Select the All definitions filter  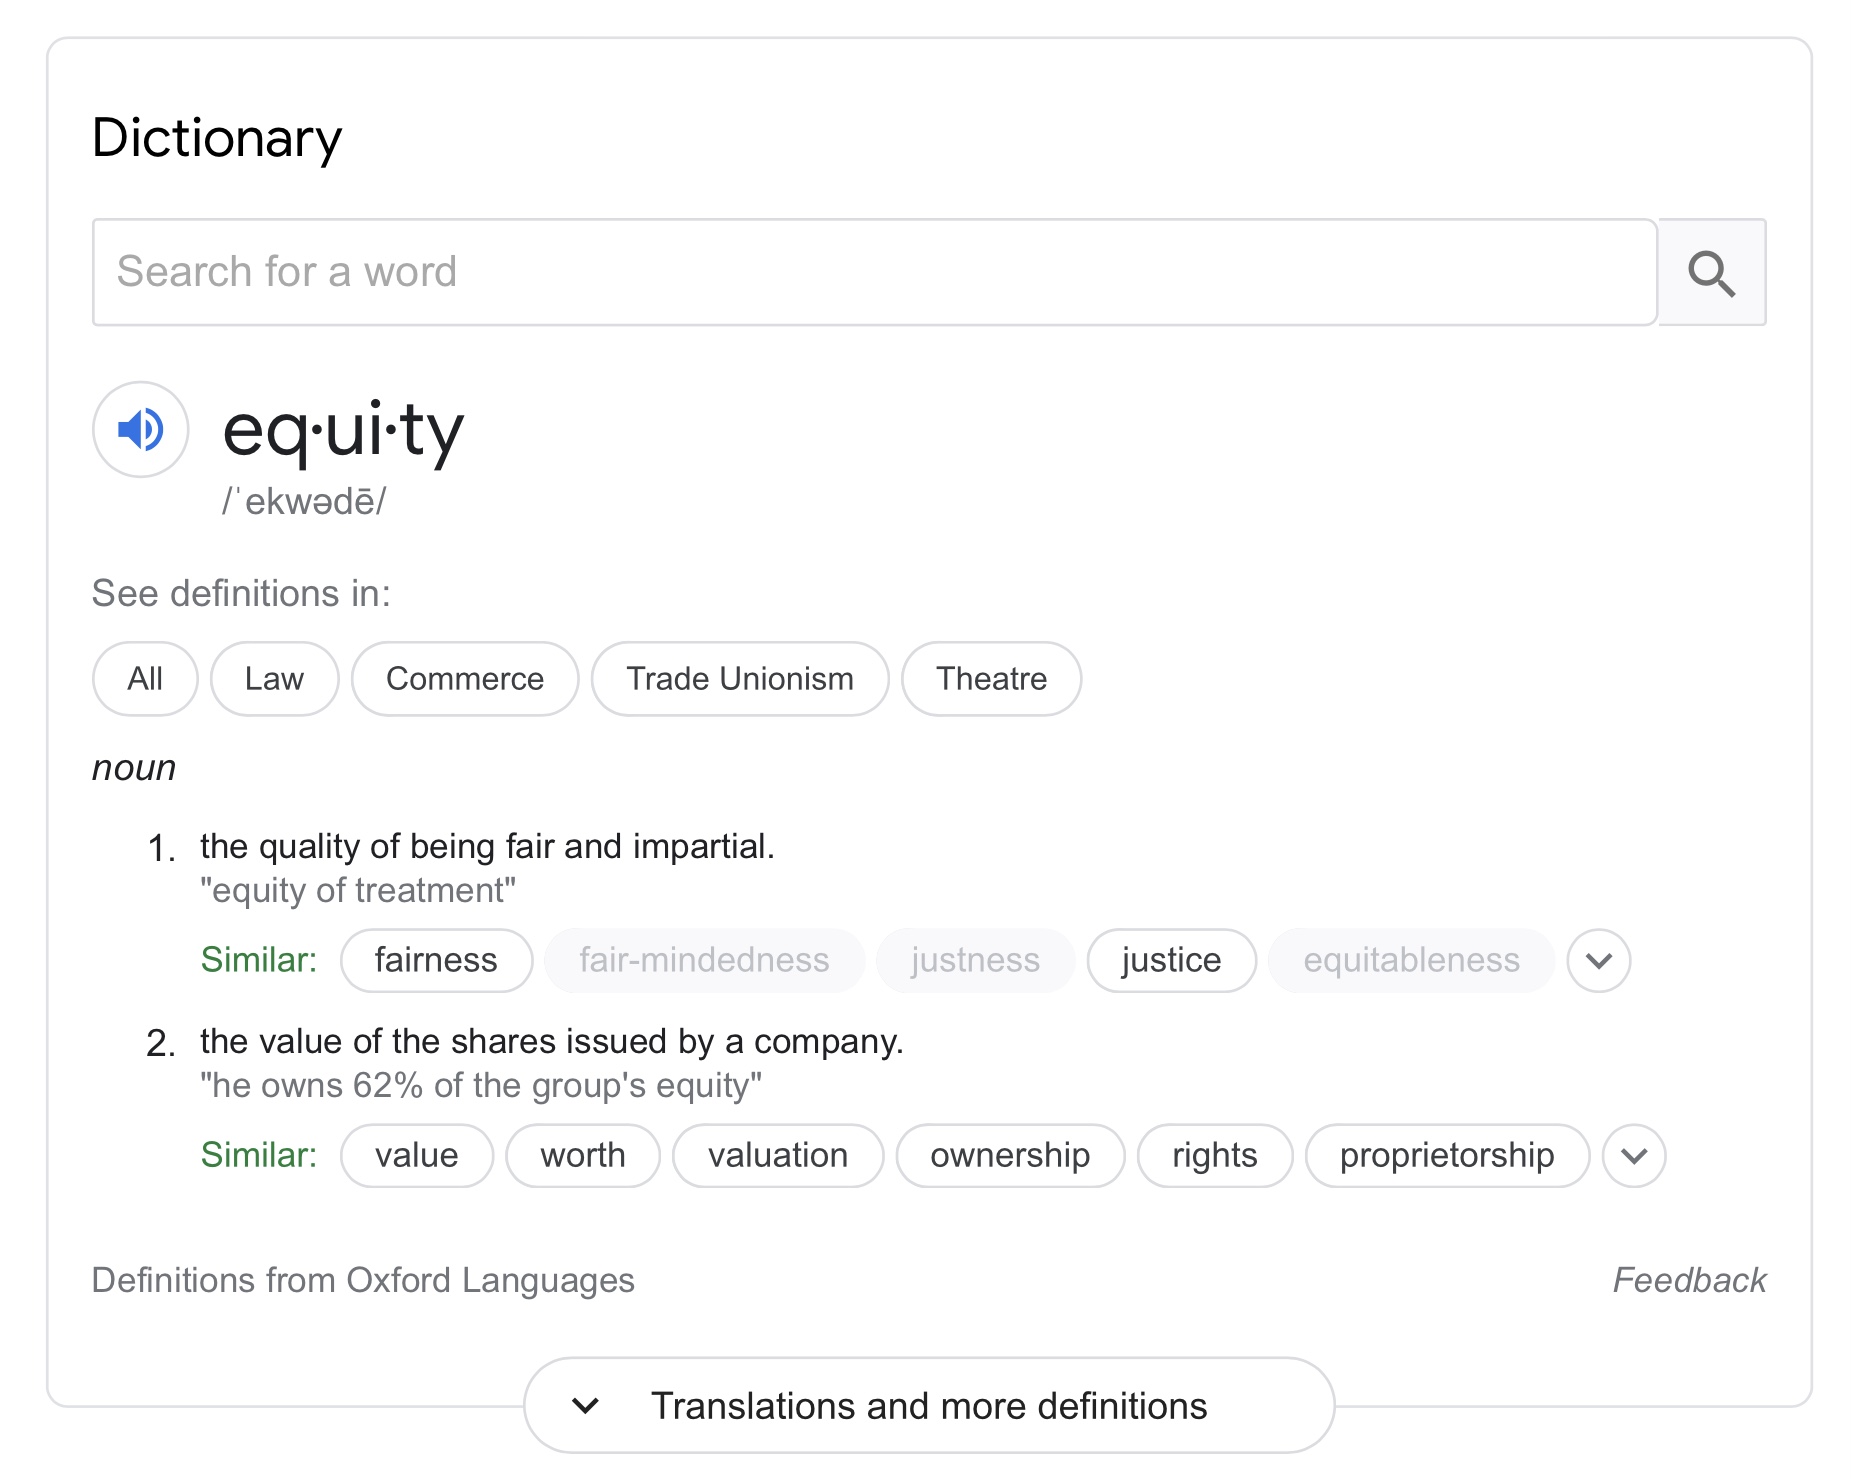pos(145,679)
